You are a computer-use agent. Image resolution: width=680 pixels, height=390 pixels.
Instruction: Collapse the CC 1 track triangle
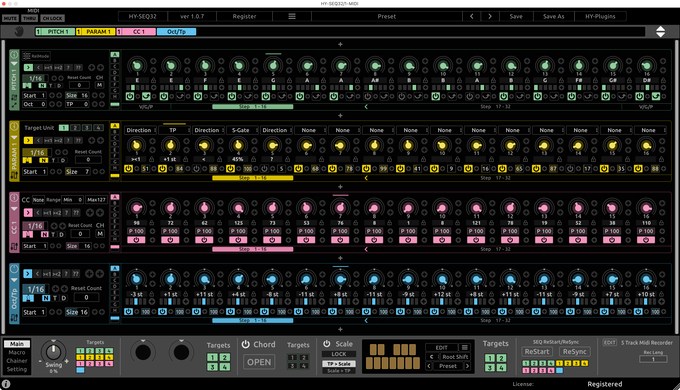[14, 209]
